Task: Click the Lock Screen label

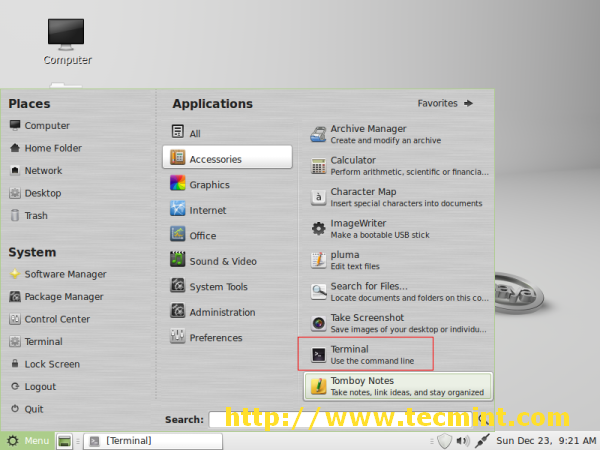Action: (x=52, y=364)
